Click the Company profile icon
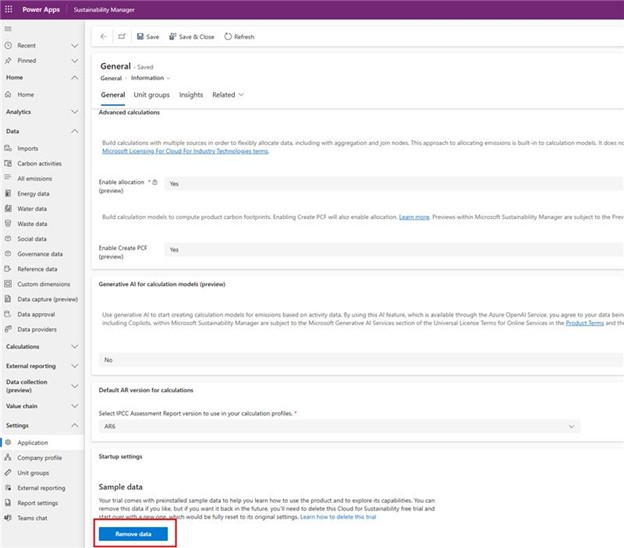This screenshot has width=624, height=548. coord(8,458)
